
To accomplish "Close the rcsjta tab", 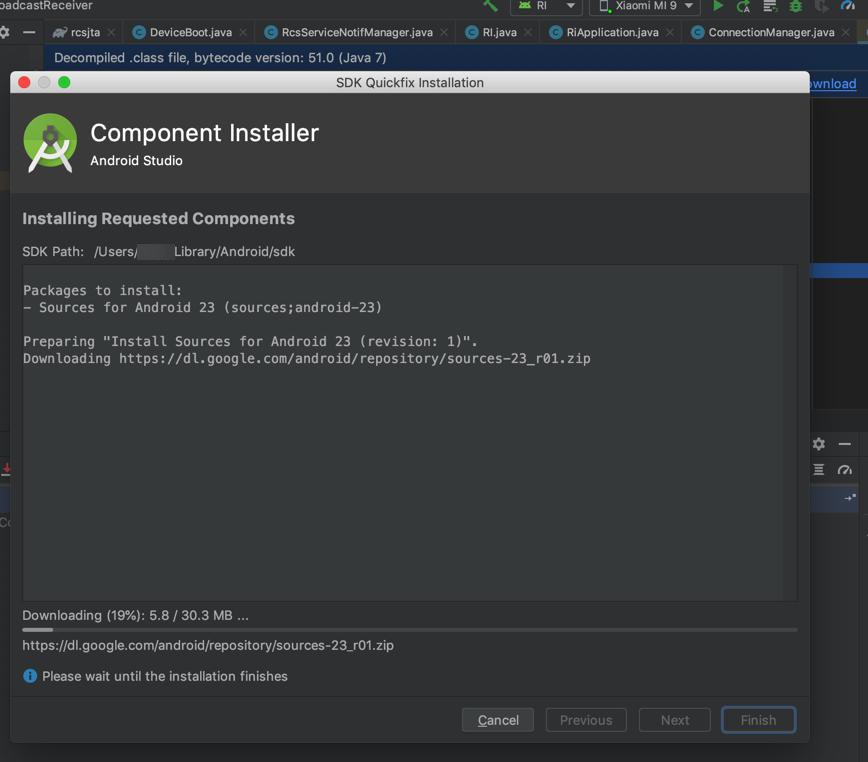I will [x=111, y=33].
